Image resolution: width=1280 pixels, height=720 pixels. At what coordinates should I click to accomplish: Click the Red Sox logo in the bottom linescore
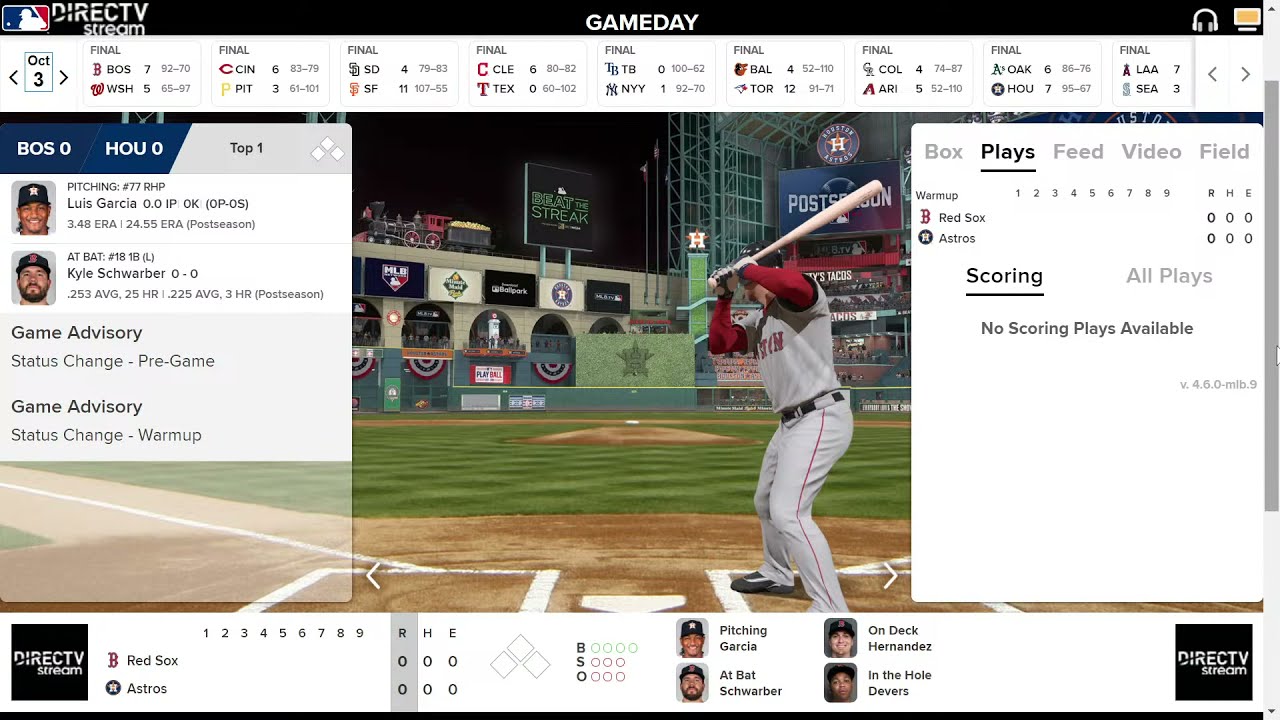tap(113, 660)
